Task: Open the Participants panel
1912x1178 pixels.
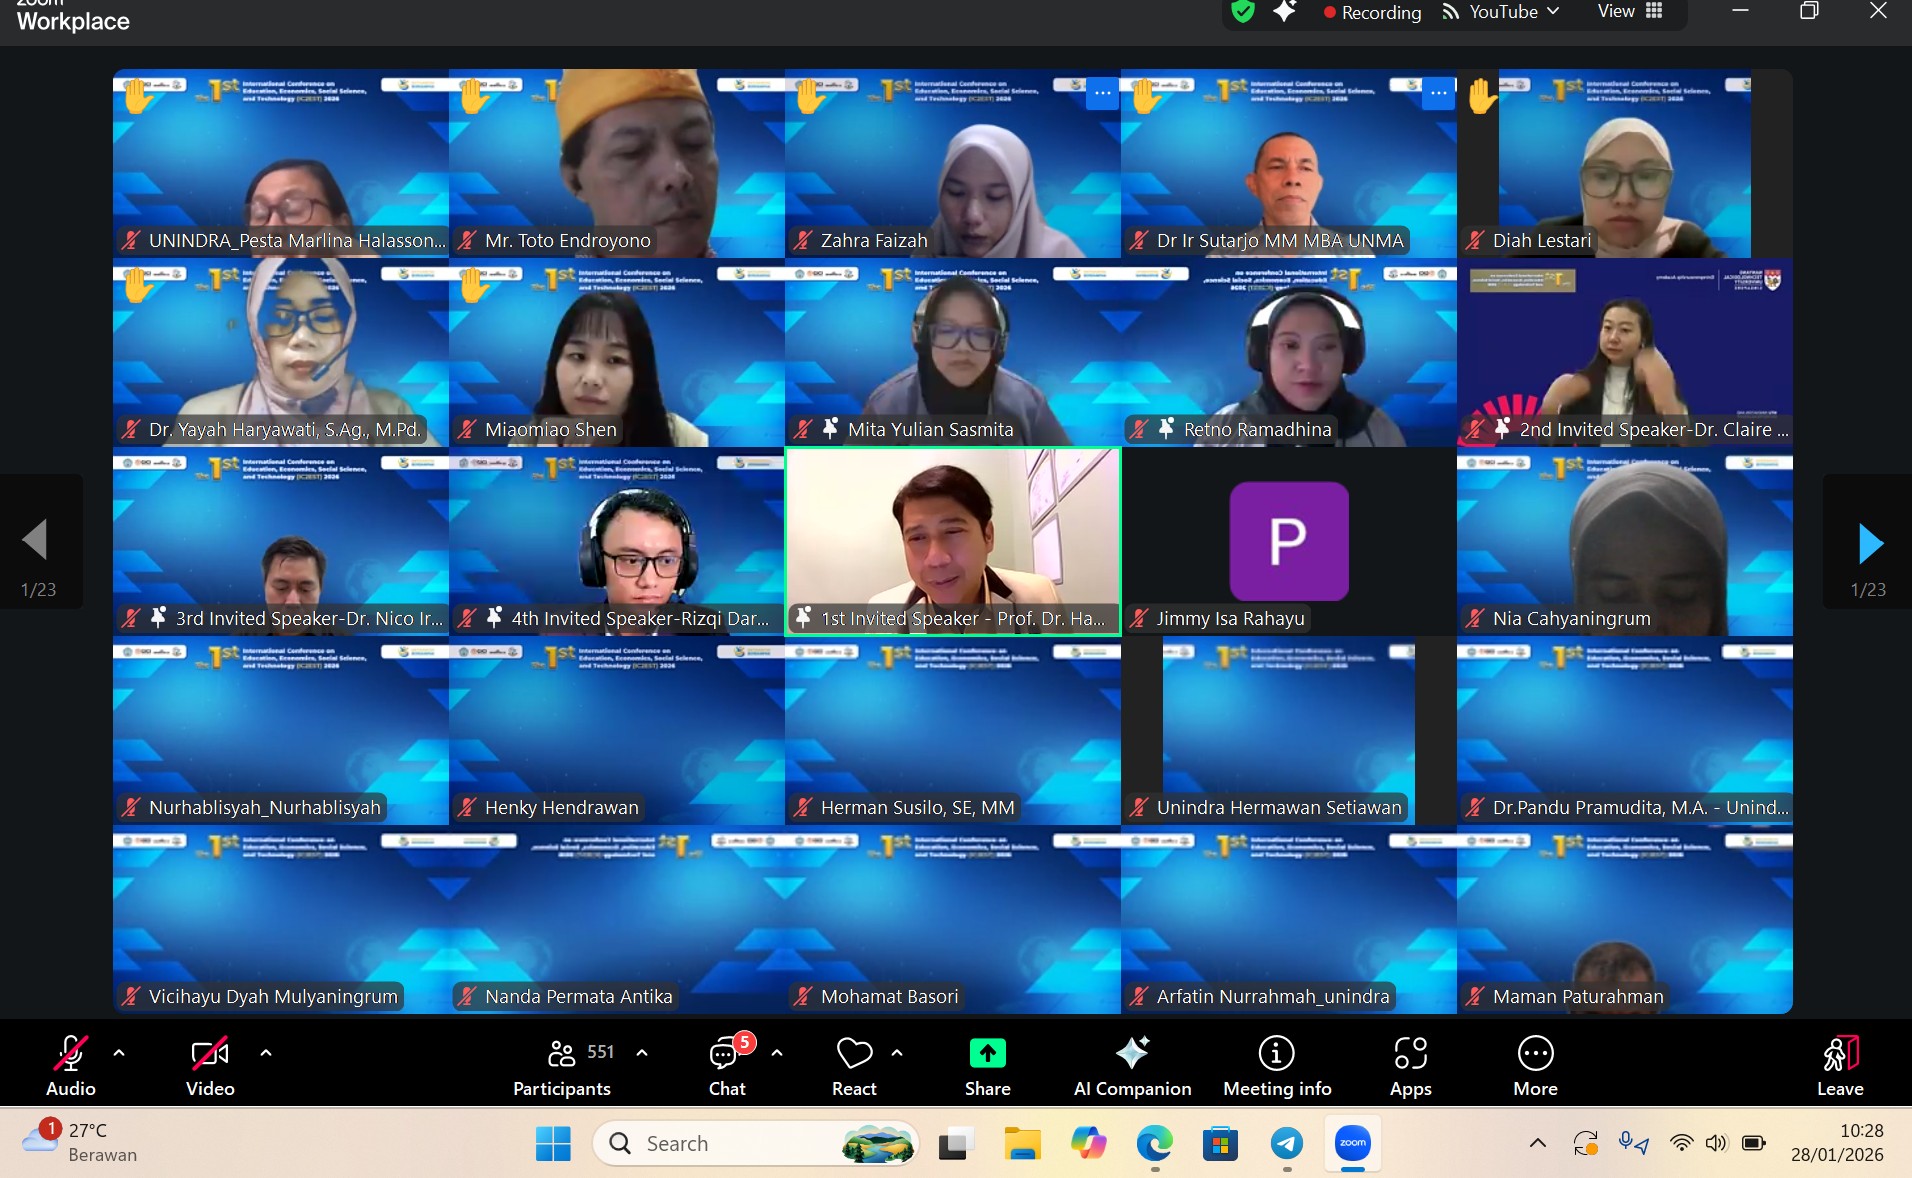Action: tap(560, 1065)
